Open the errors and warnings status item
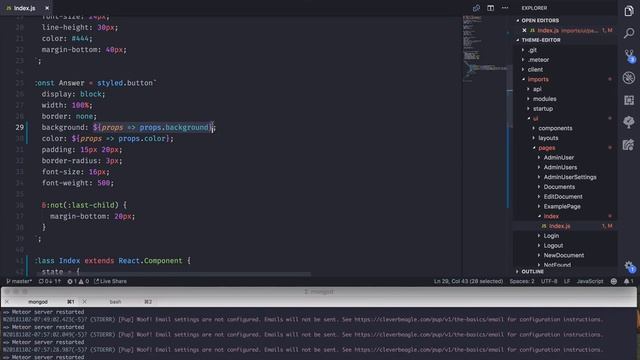The image size is (640, 360). (78, 281)
